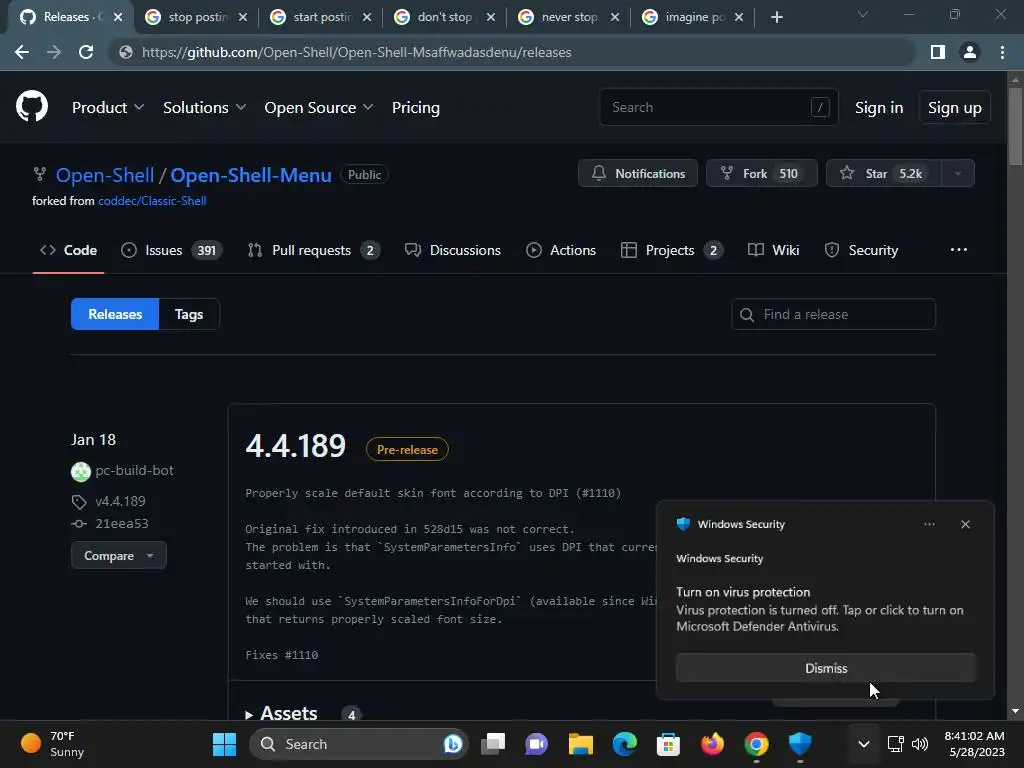The image size is (1024, 768).
Task: Open the Pricing link
Action: tap(415, 108)
